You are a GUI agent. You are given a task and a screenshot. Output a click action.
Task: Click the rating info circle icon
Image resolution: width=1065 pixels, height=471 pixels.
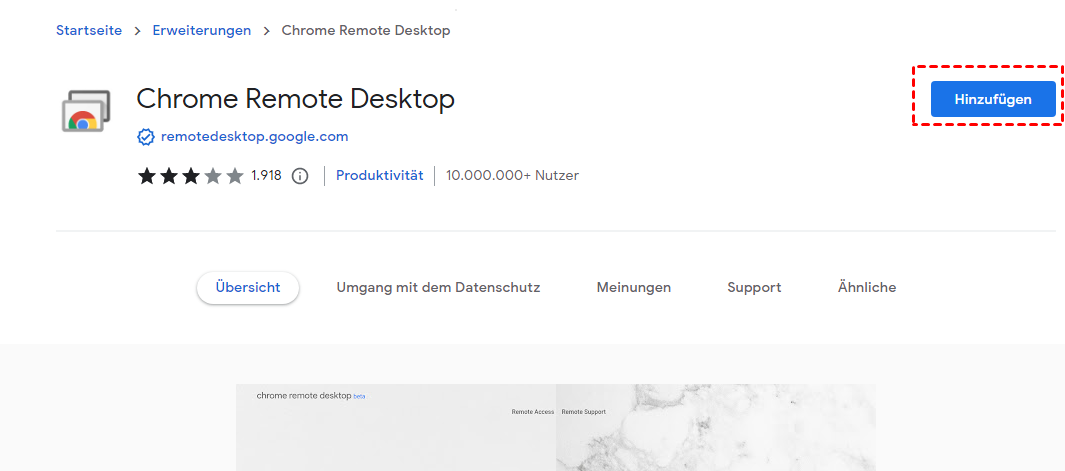pos(300,176)
